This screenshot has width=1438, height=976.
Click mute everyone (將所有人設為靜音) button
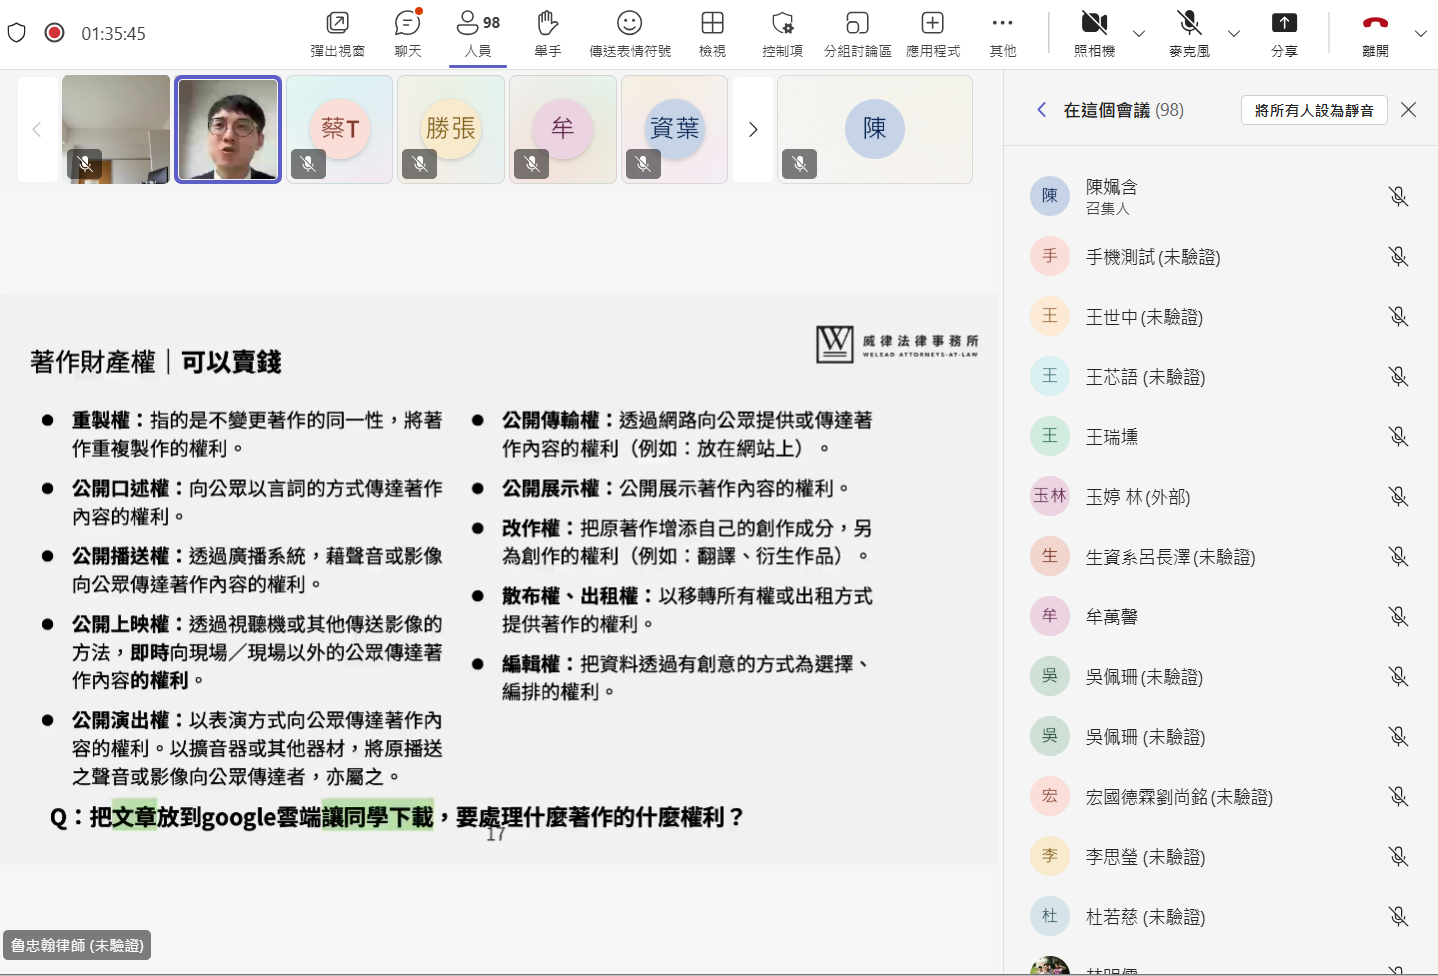[1313, 110]
